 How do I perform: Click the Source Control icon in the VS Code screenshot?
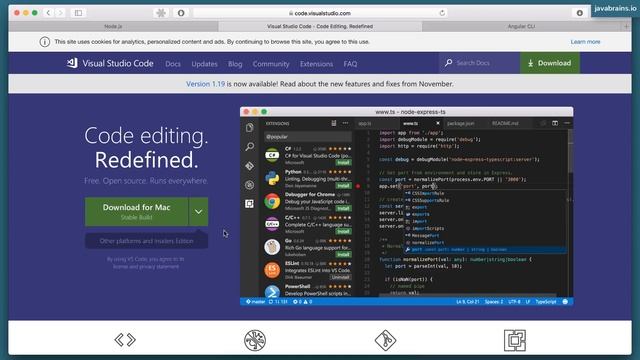pos(249,166)
